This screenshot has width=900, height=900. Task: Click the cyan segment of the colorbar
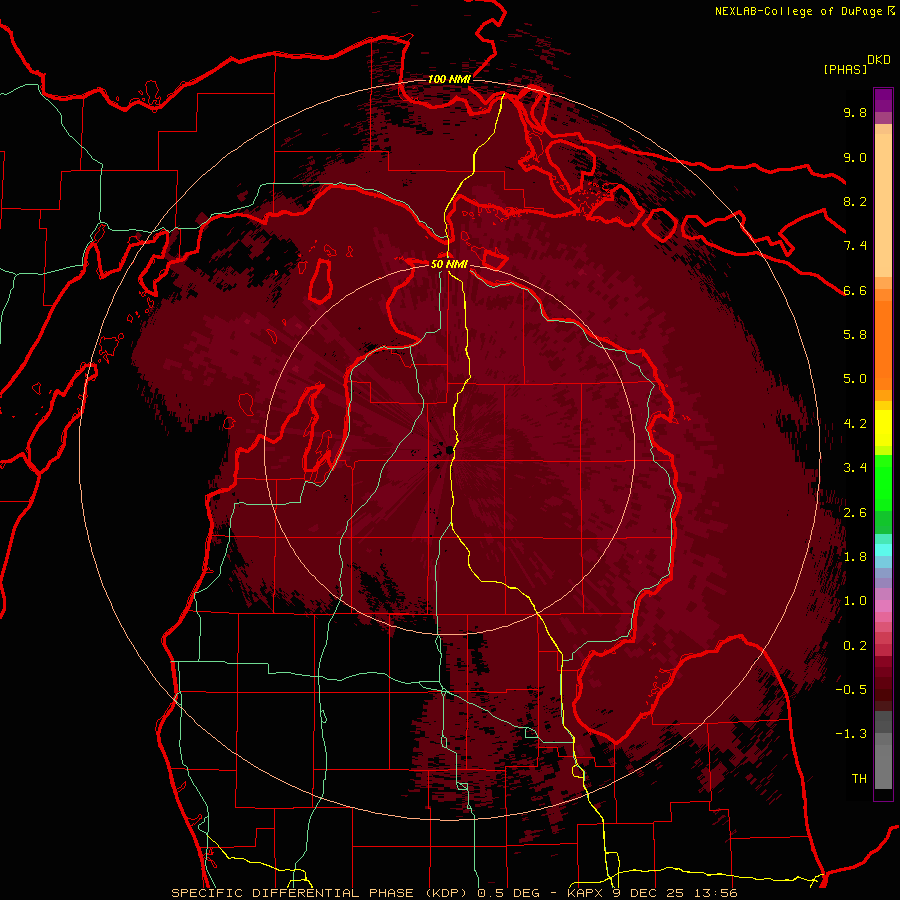coord(883,549)
